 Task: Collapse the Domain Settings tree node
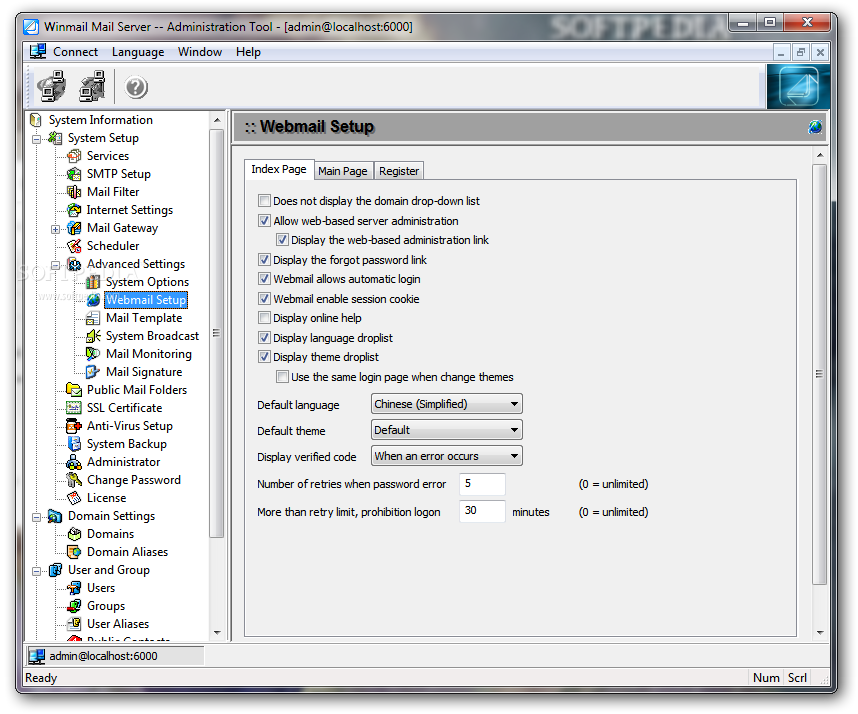37,517
